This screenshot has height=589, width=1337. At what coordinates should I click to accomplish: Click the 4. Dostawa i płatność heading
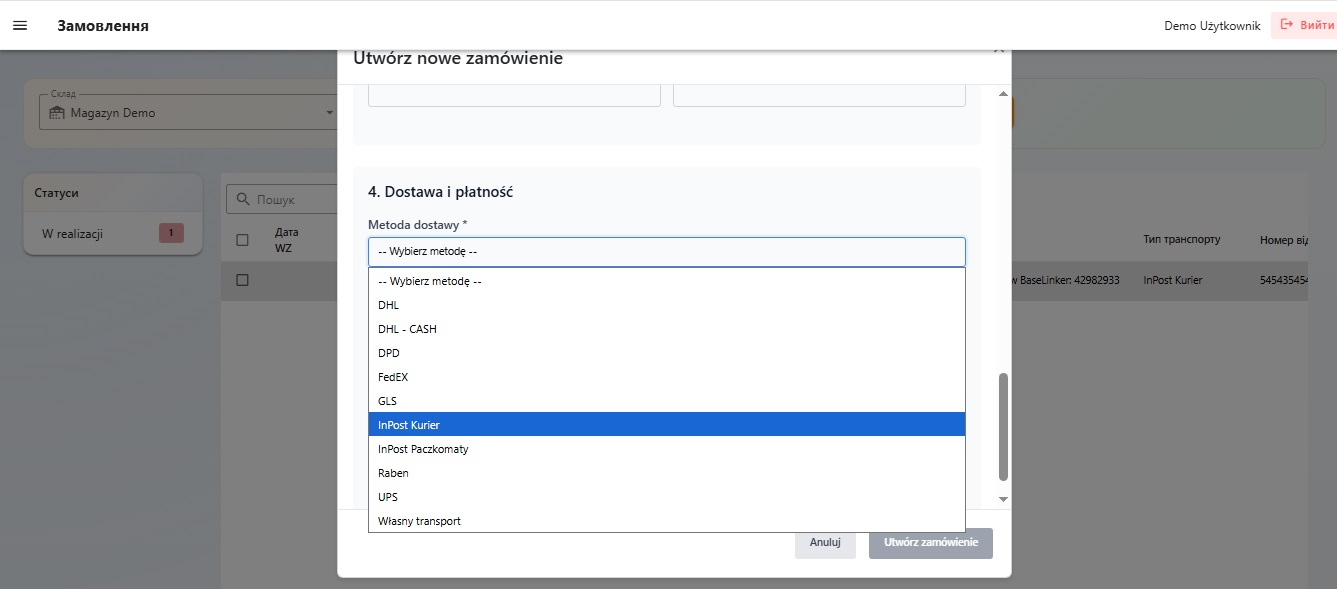pos(440,191)
